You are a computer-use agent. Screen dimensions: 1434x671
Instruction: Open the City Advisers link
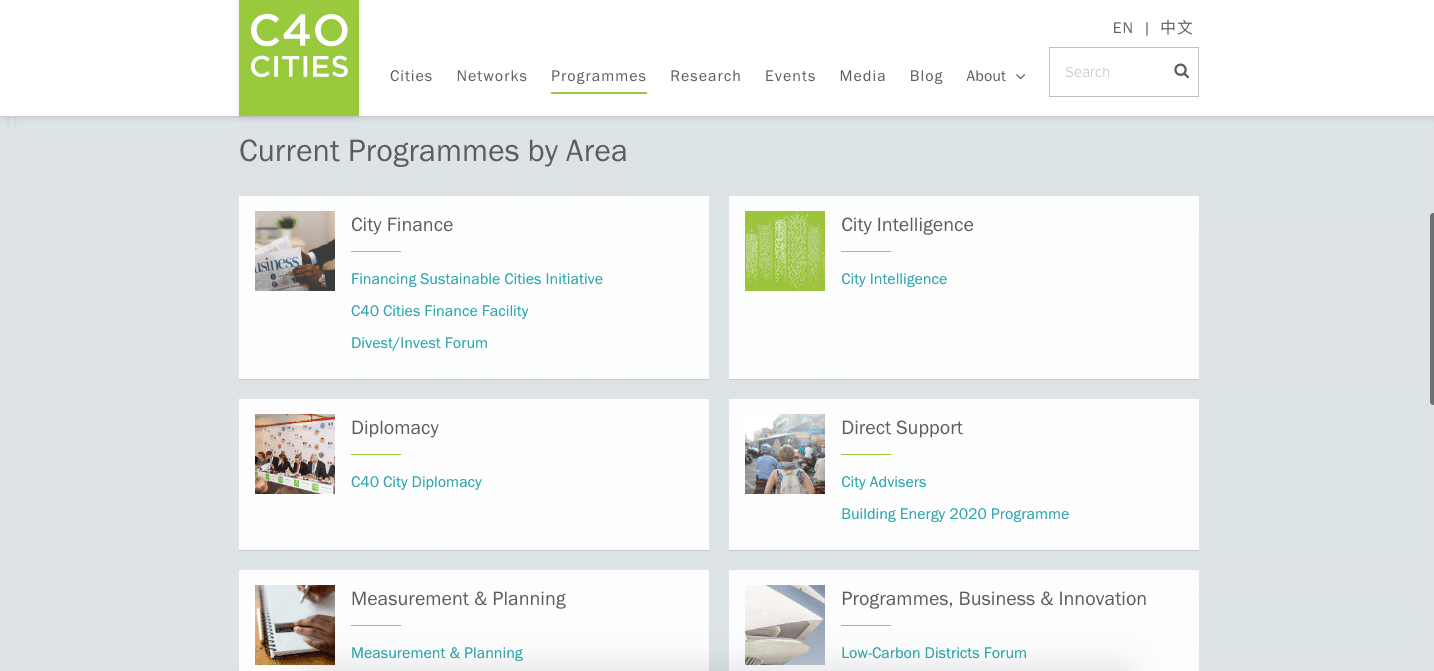[x=884, y=482]
